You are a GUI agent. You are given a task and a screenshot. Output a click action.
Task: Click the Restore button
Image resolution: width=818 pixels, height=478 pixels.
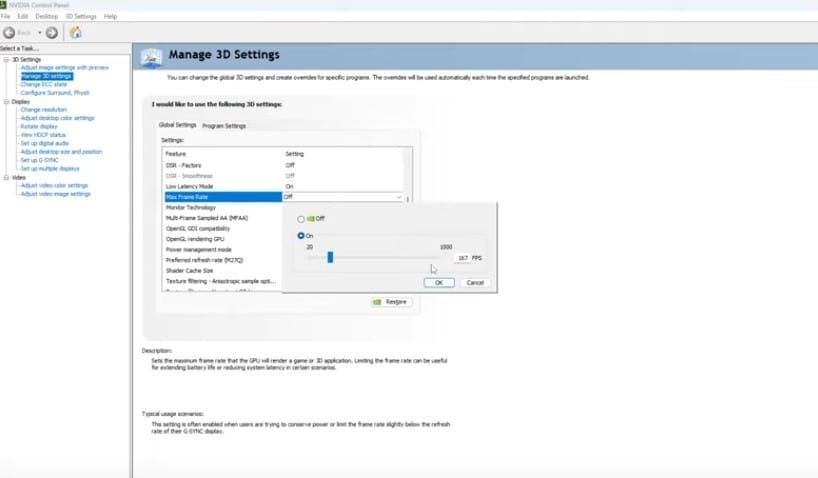coord(391,302)
